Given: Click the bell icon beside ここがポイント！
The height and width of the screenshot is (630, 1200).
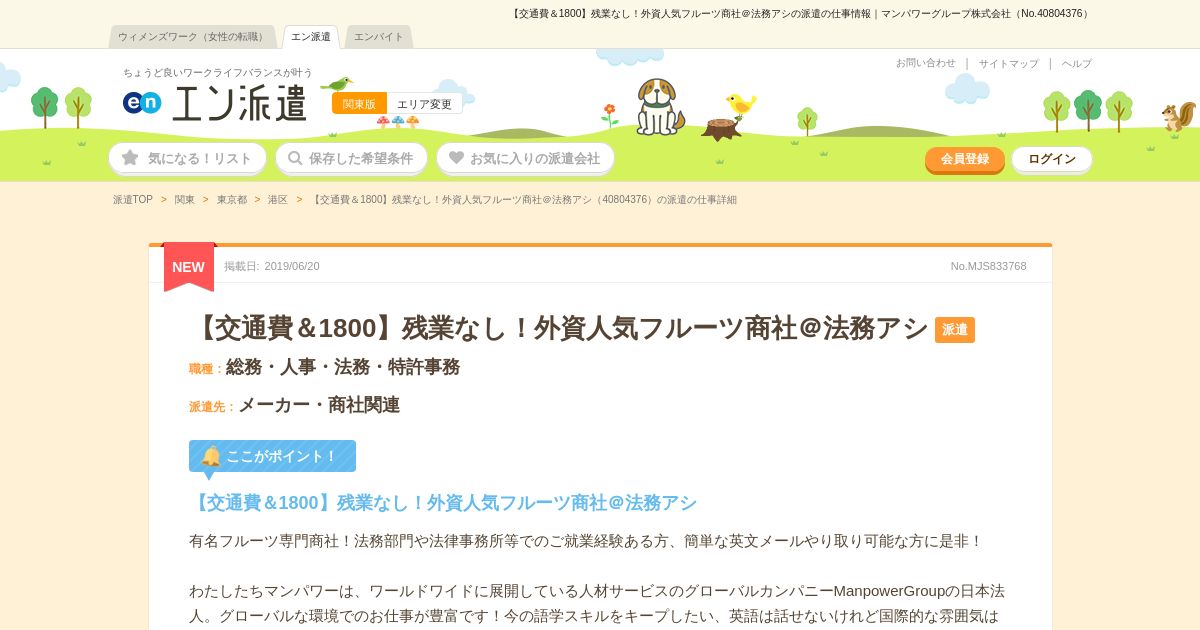Looking at the screenshot, I should pos(211,456).
